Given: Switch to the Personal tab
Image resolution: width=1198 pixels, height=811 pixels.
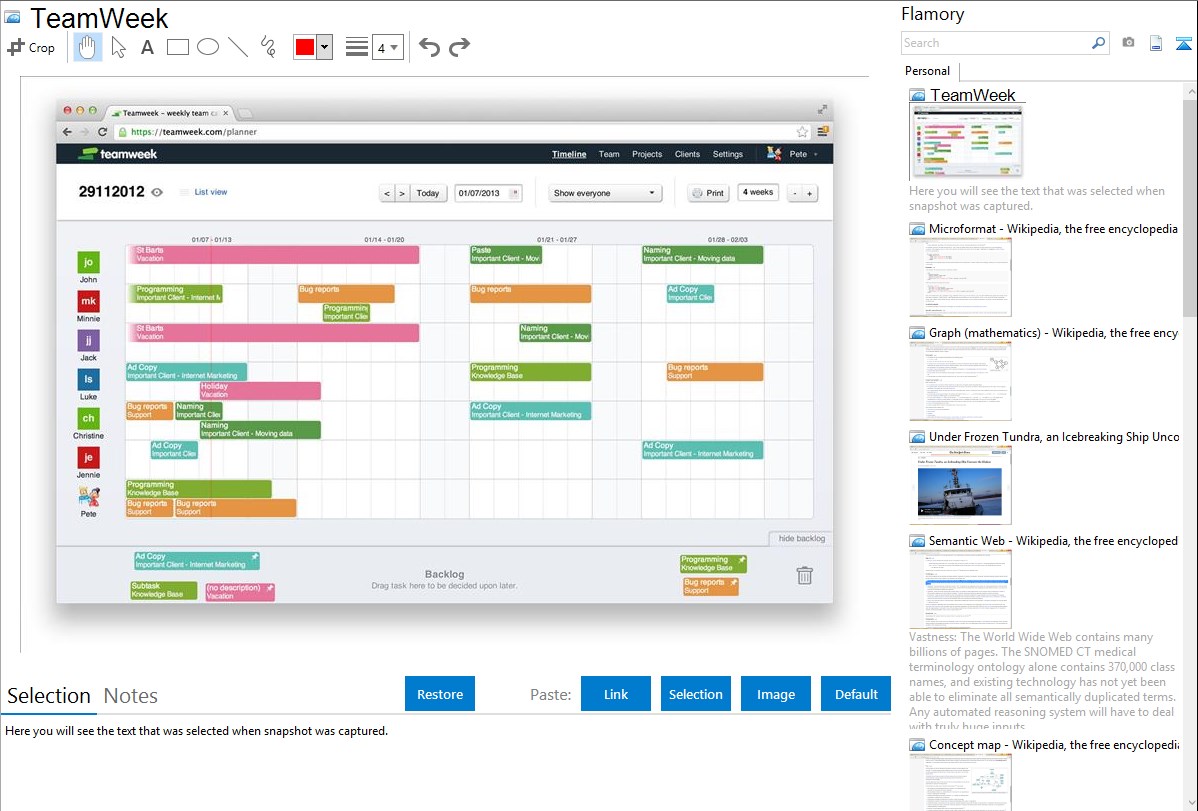Looking at the screenshot, I should click(x=928, y=71).
